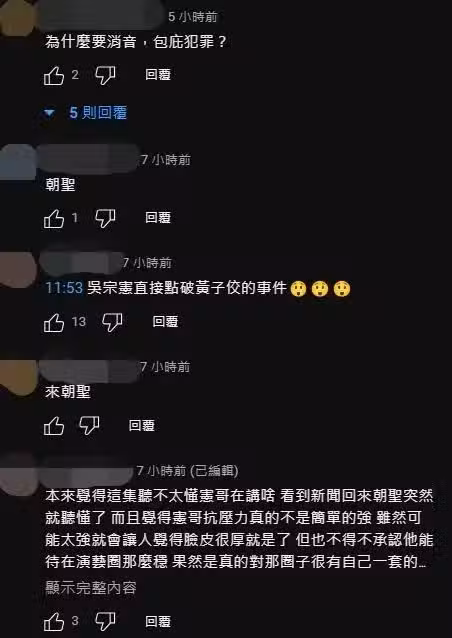Reply to the 吳宗憲直接點破 comment

click(x=165, y=321)
